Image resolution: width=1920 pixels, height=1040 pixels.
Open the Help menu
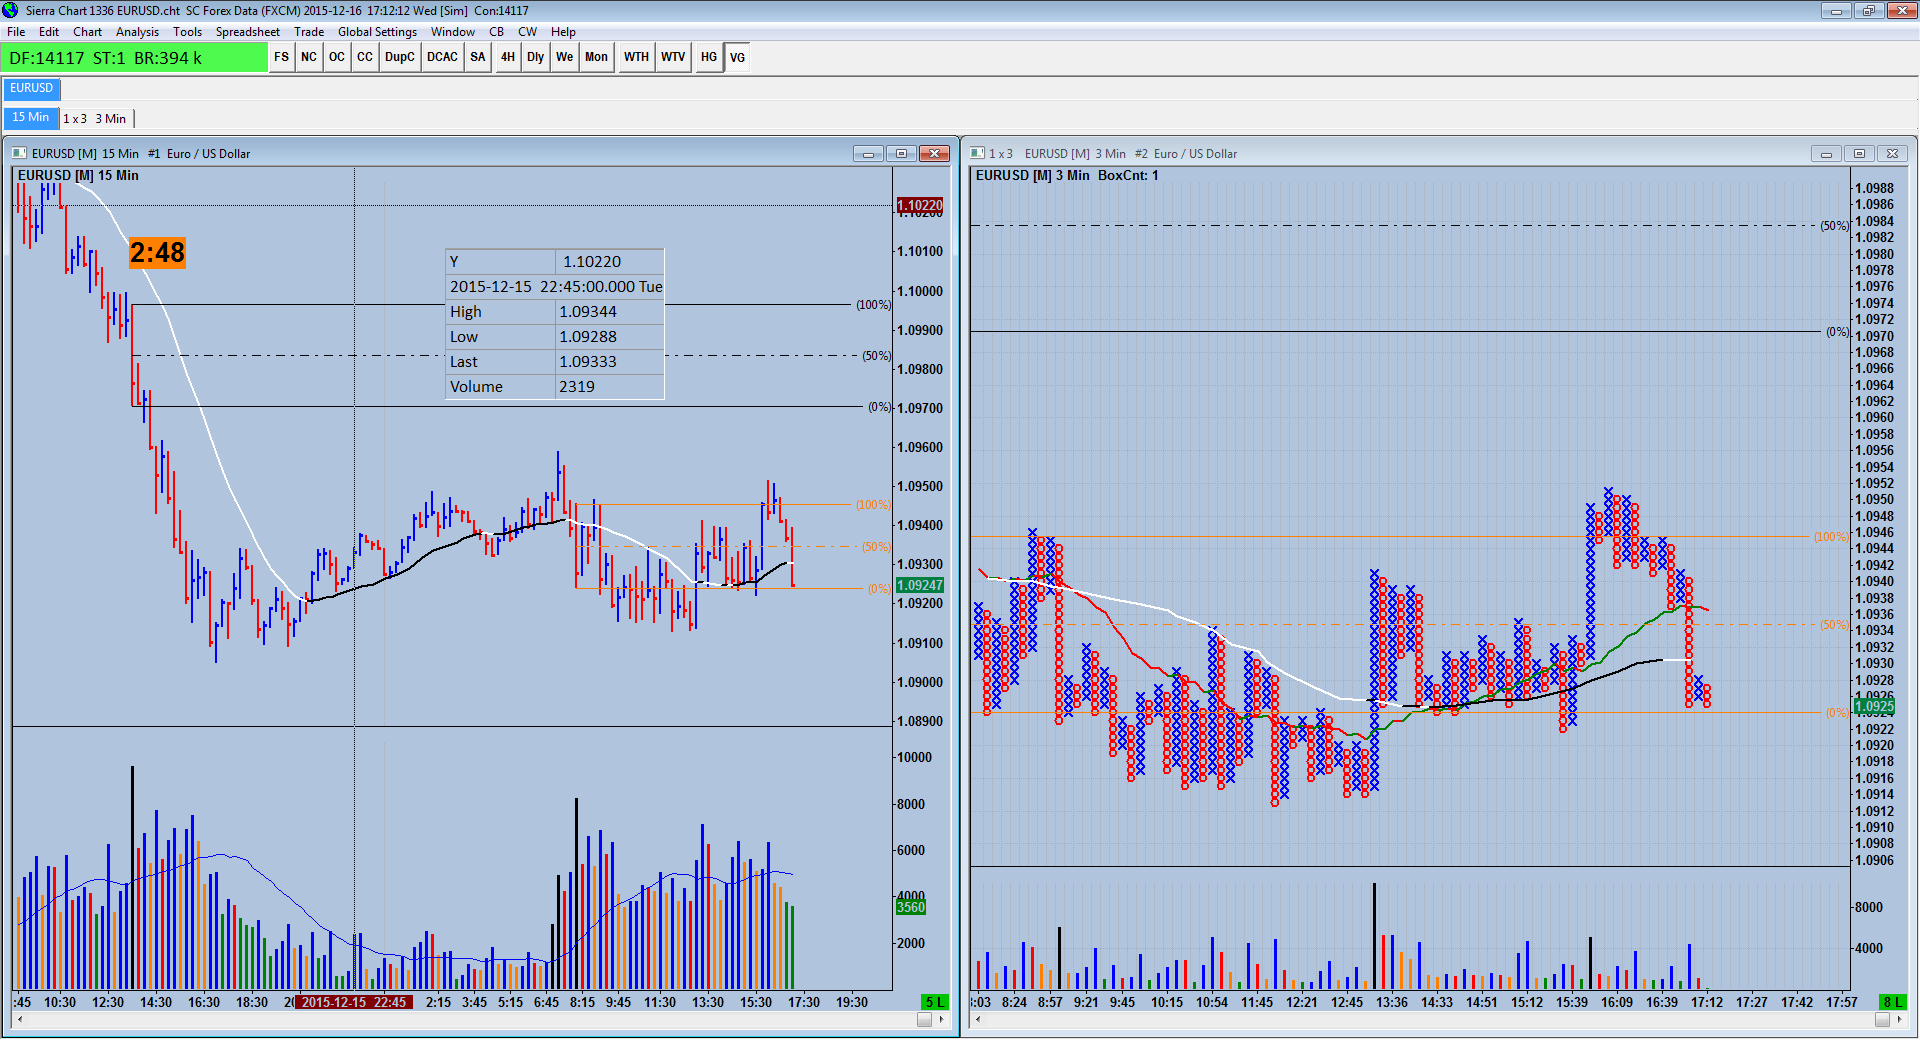[x=563, y=32]
